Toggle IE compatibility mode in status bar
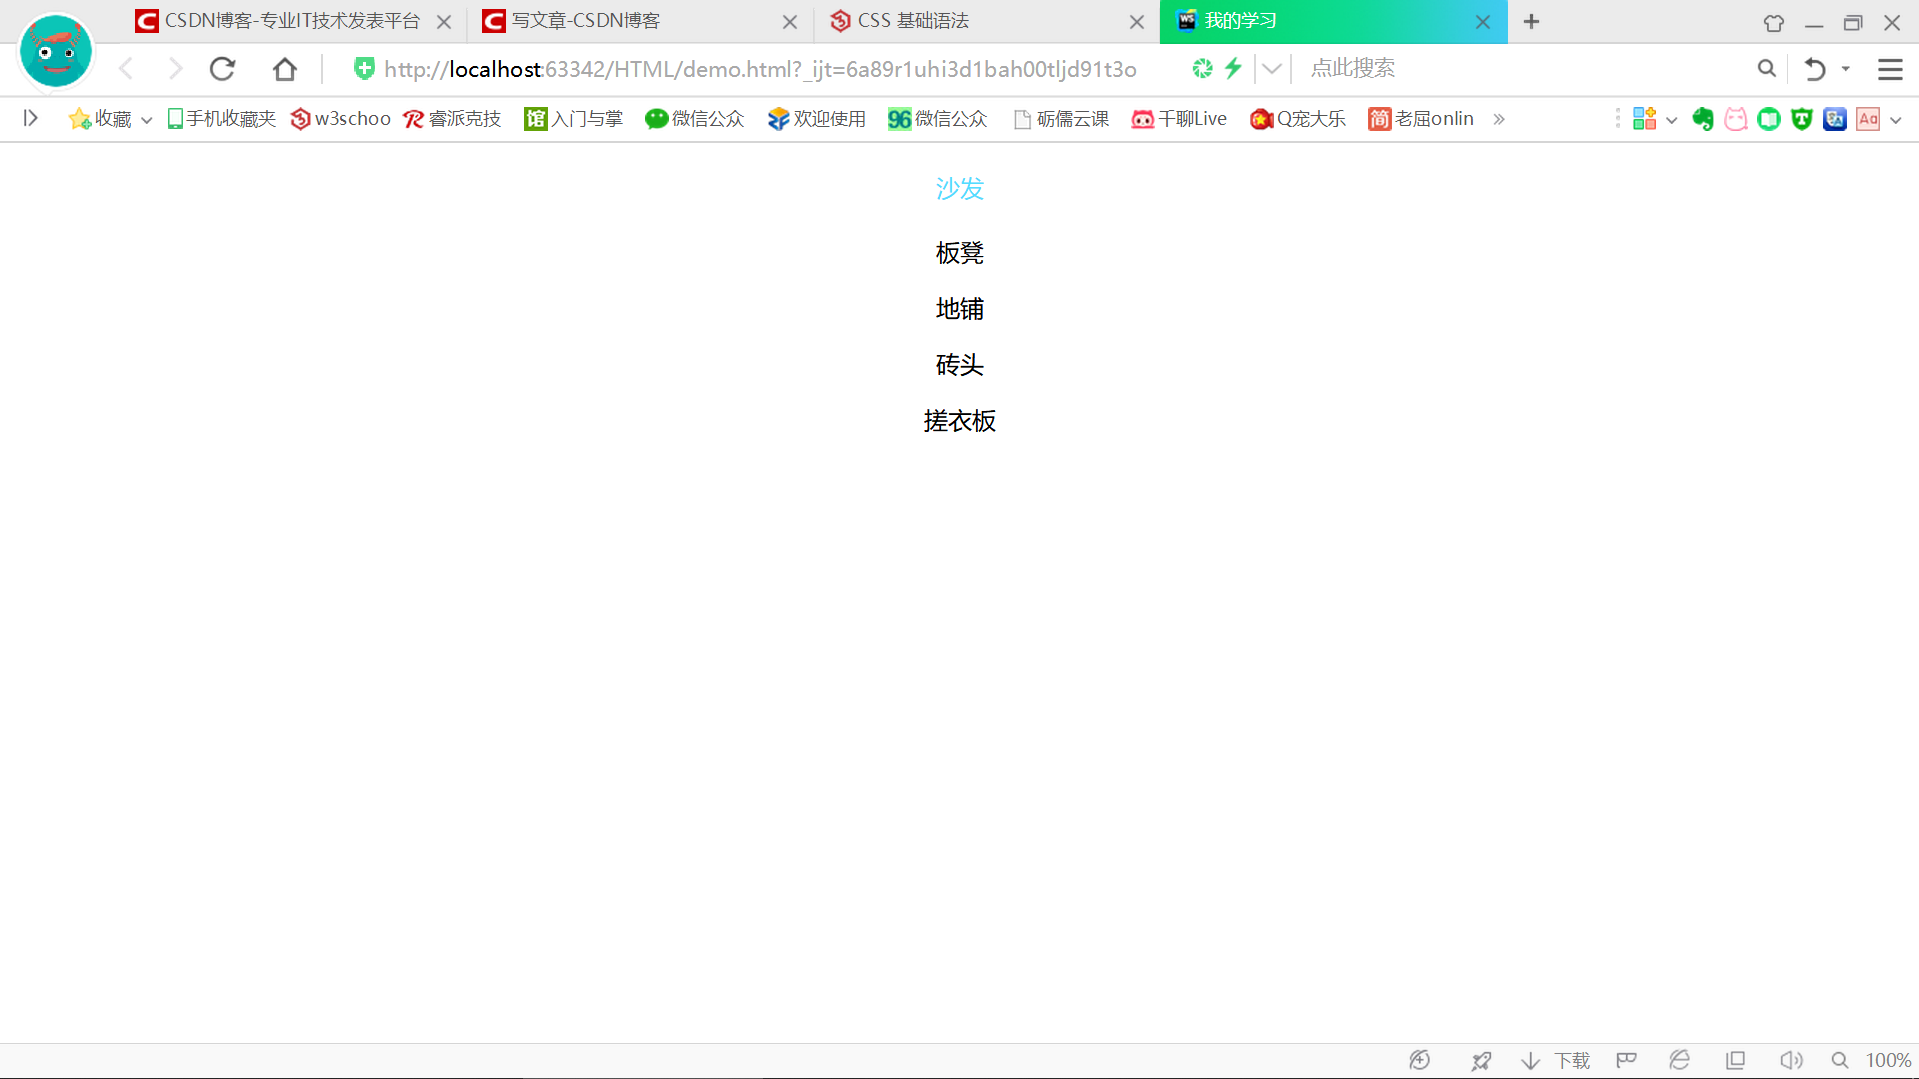 pos(1679,1060)
